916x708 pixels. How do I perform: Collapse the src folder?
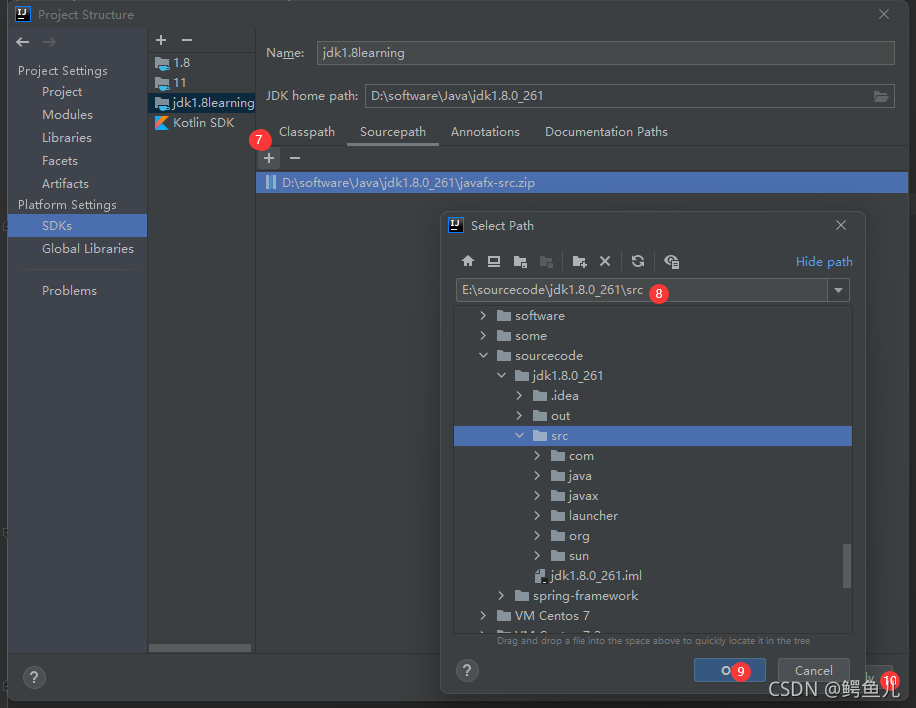point(519,436)
